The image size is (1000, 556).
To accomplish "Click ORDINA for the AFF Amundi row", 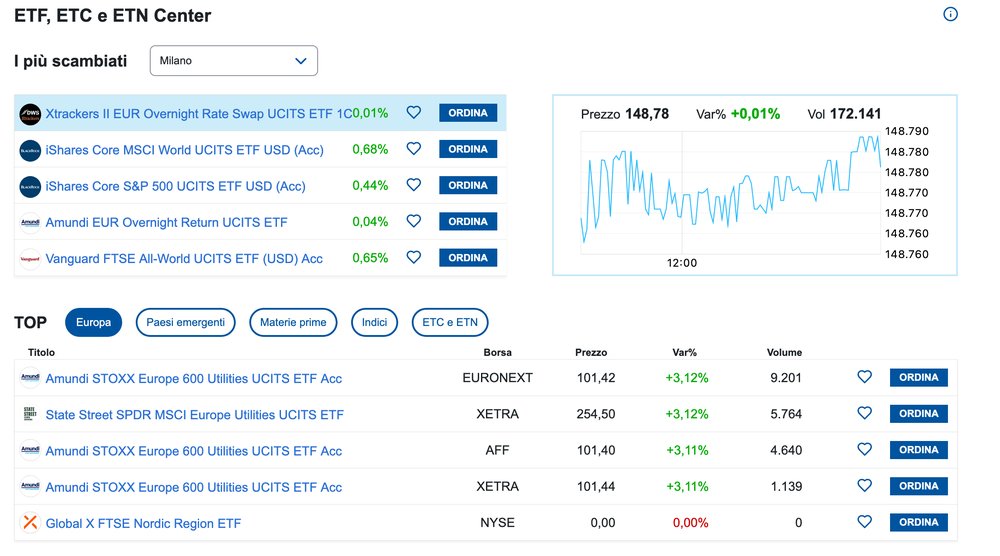I will coord(919,450).
